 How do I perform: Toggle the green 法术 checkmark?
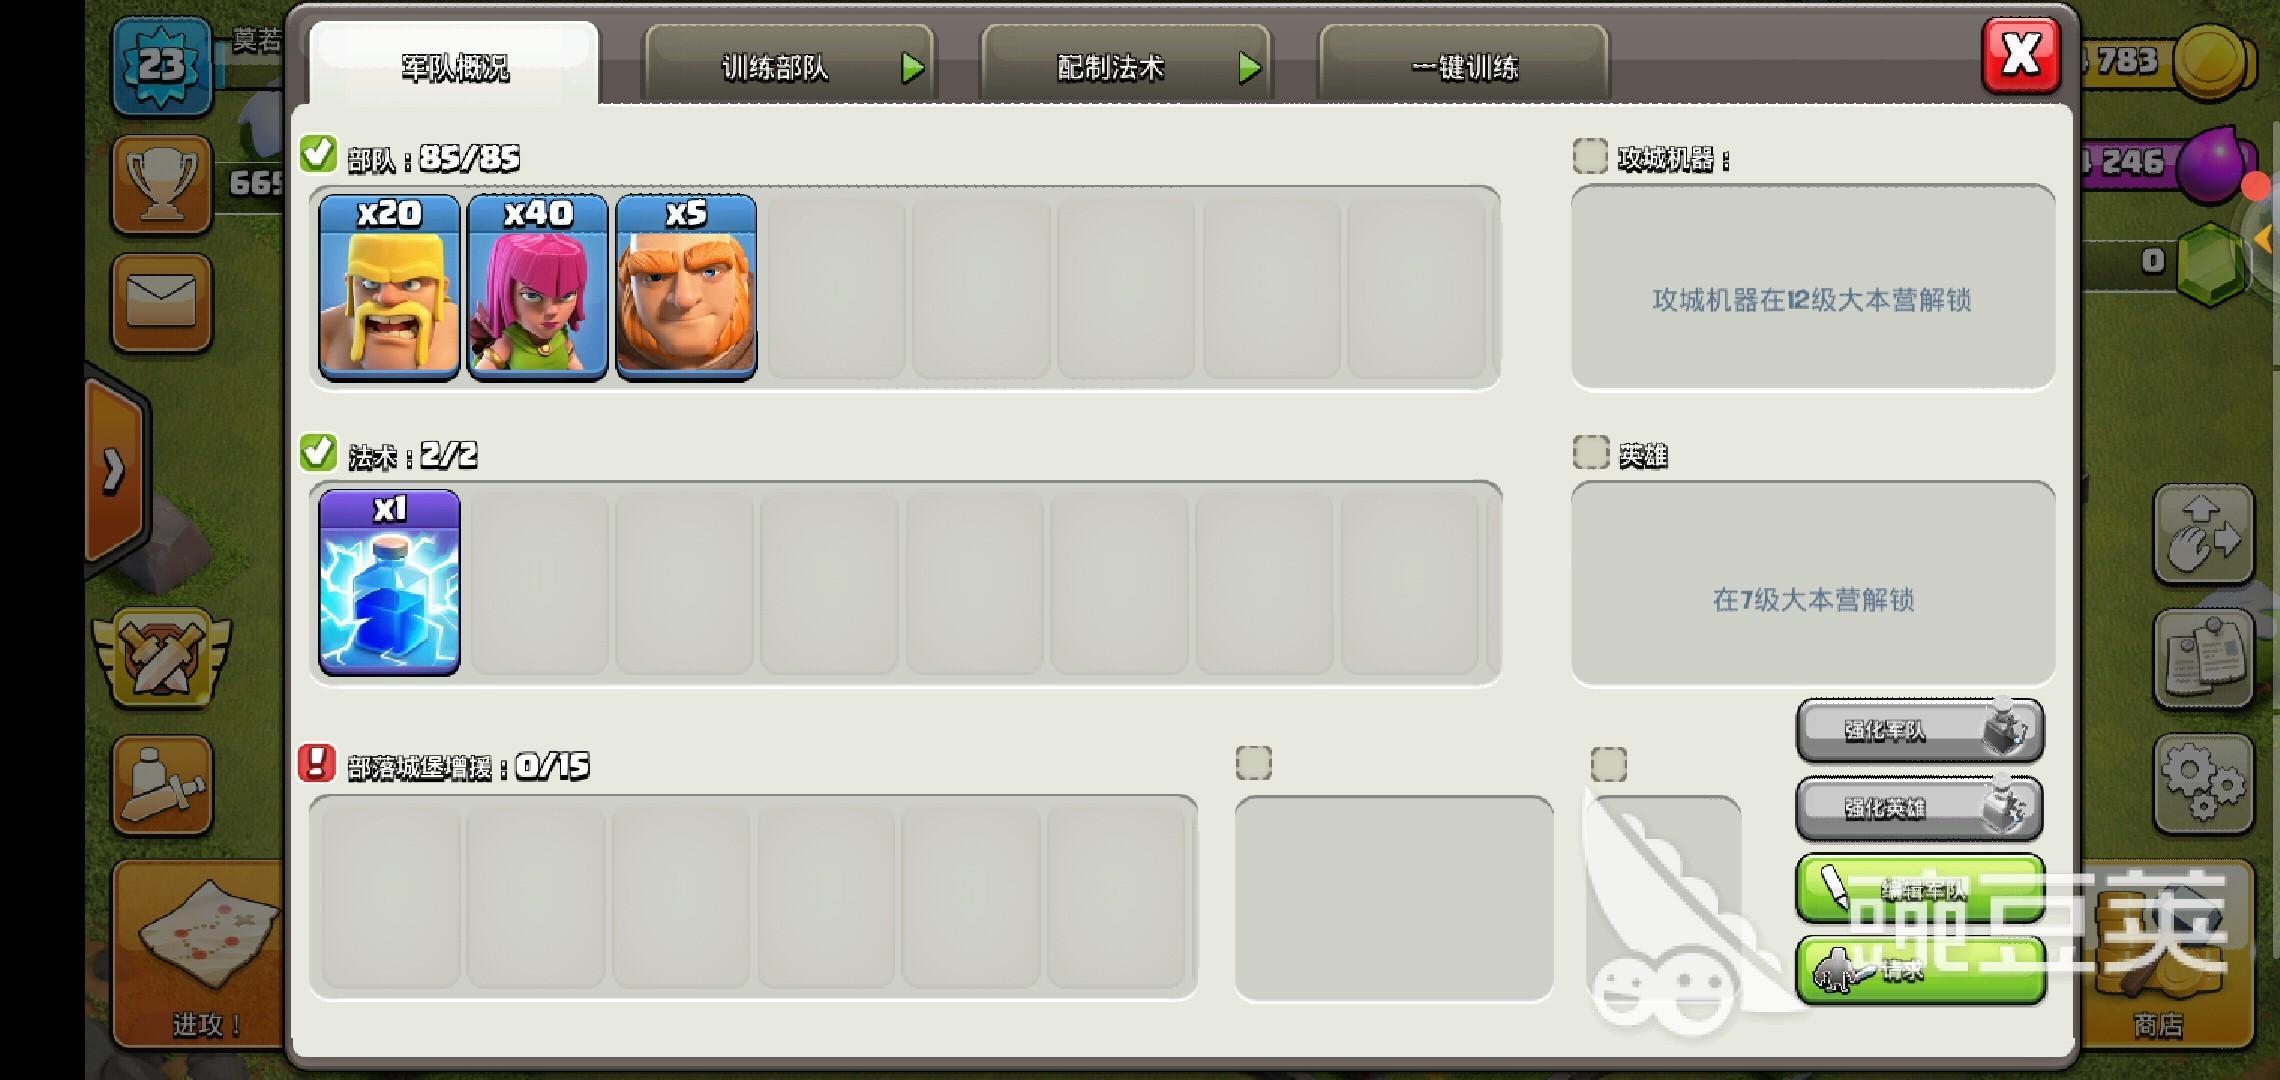click(318, 452)
